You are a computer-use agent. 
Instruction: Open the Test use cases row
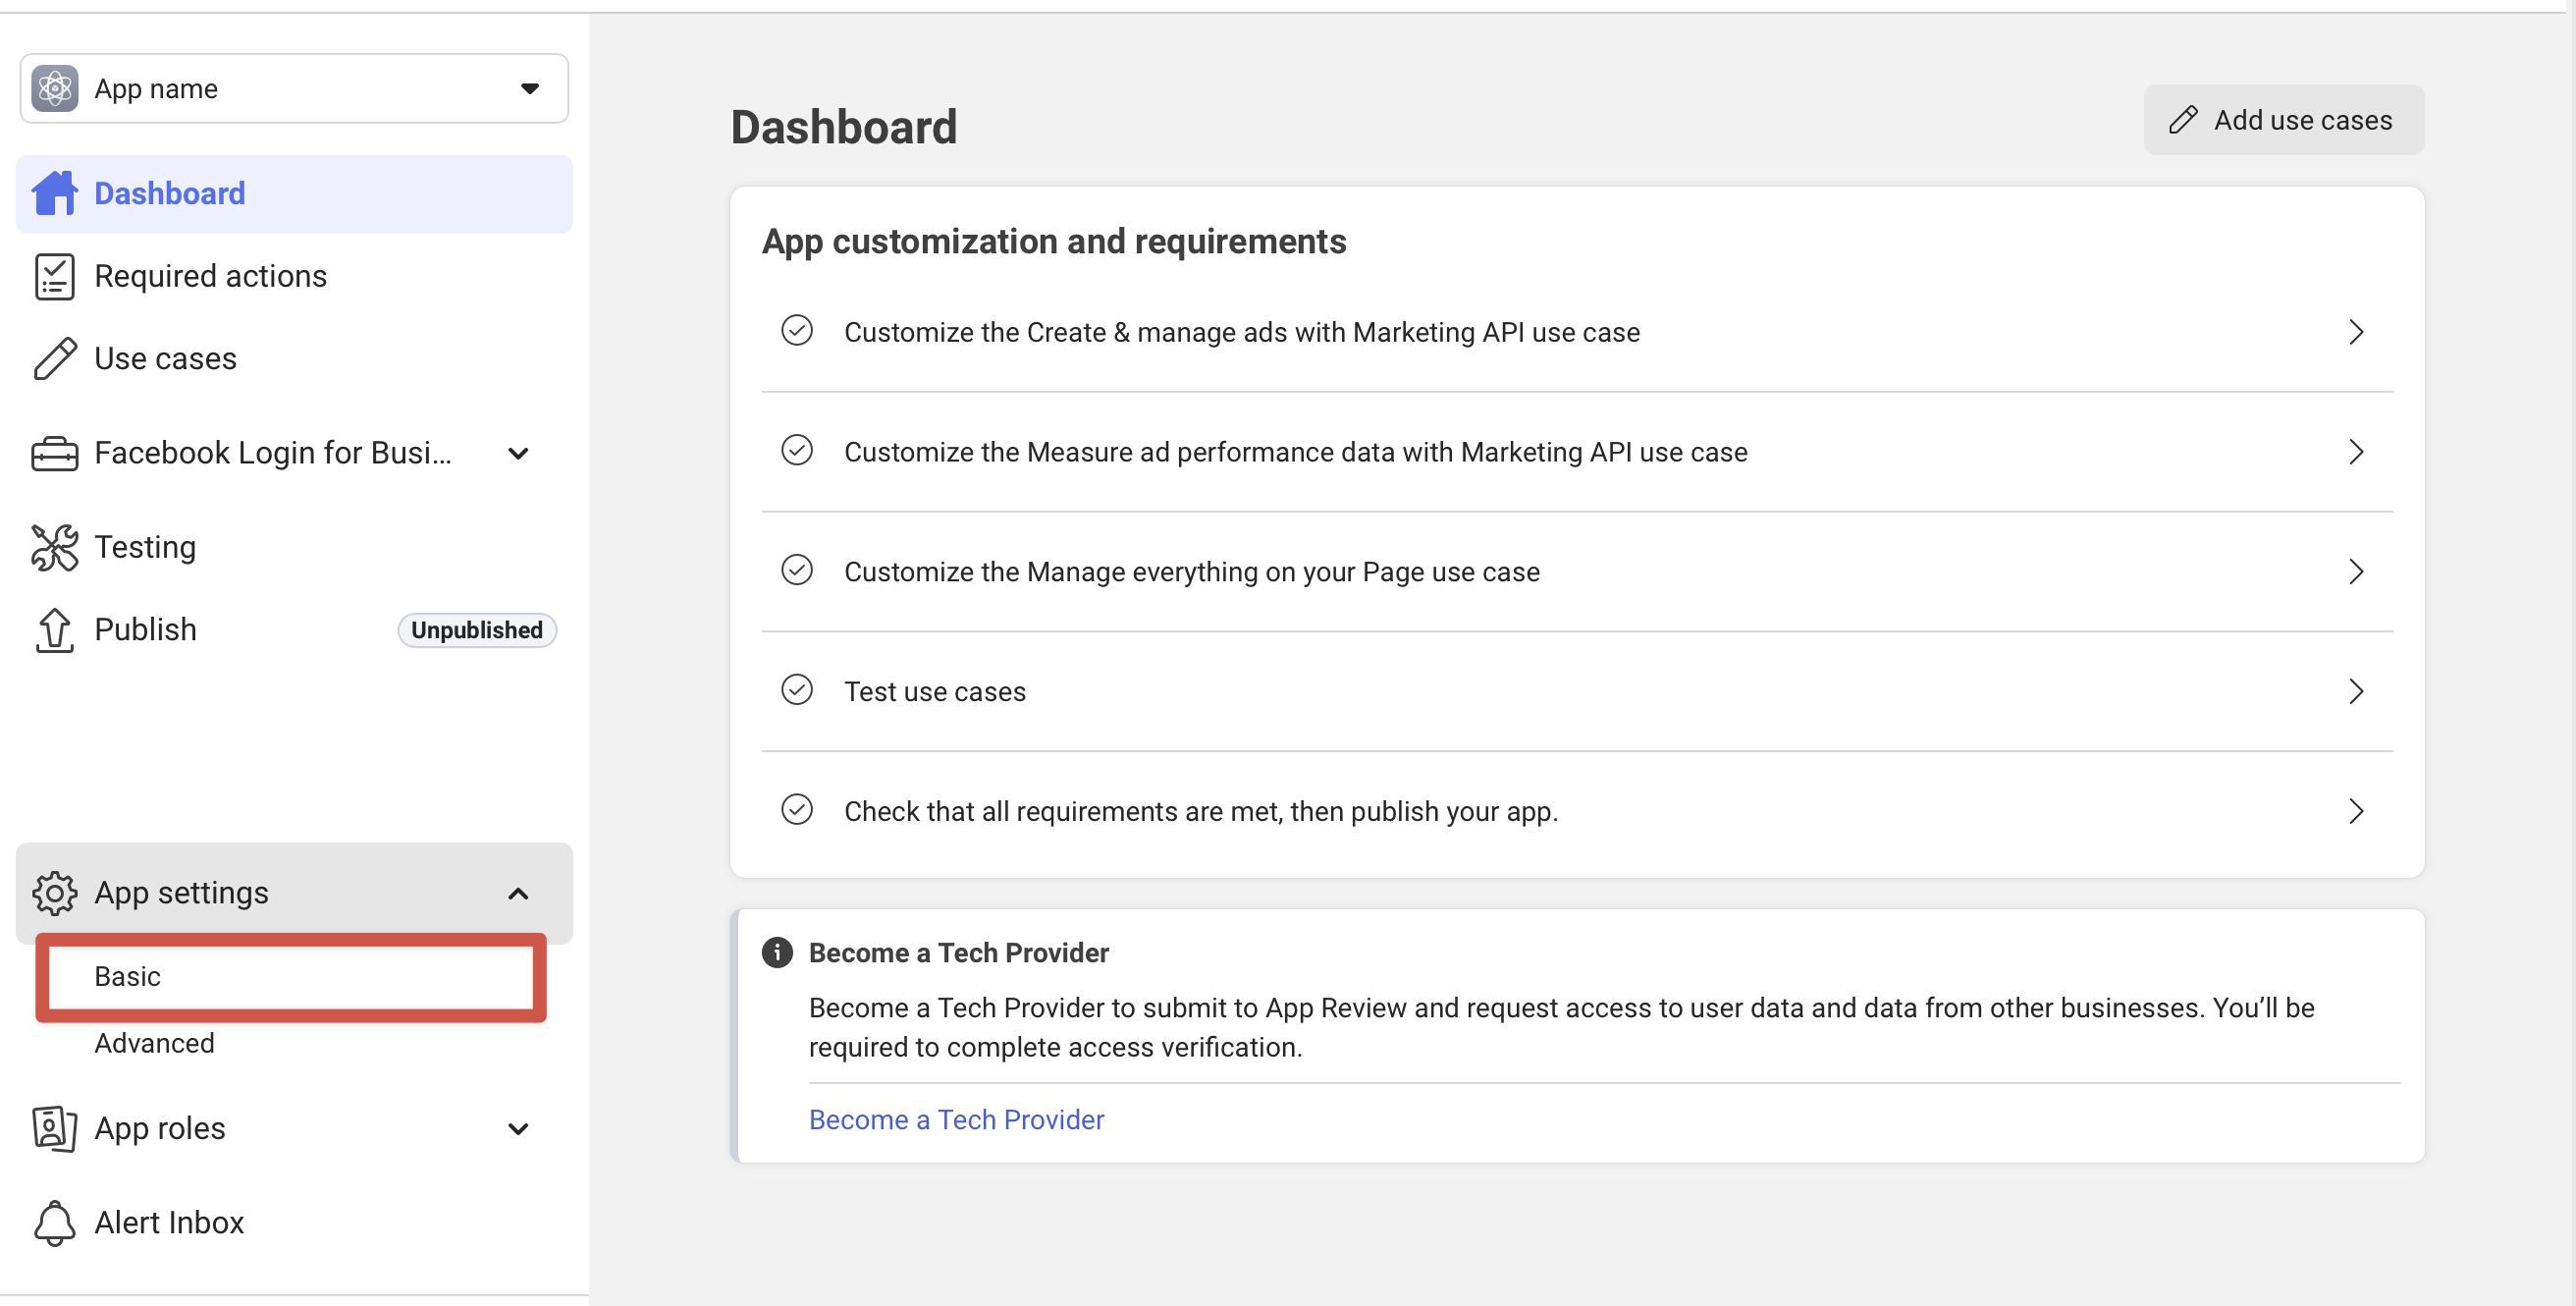click(1577, 692)
